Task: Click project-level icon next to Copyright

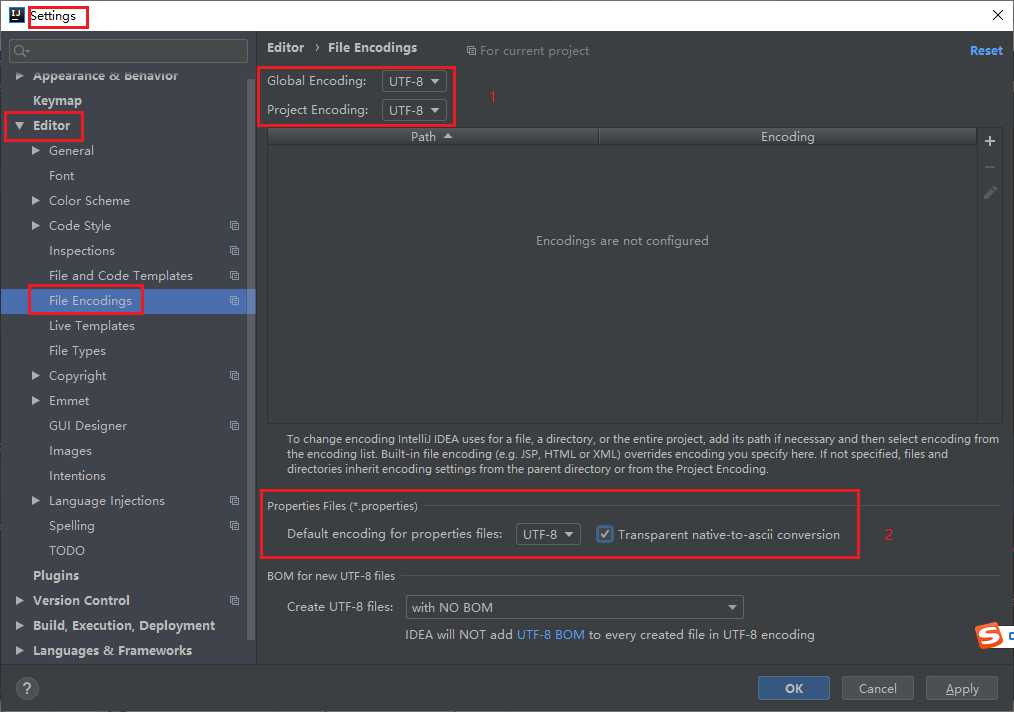Action: pos(234,376)
